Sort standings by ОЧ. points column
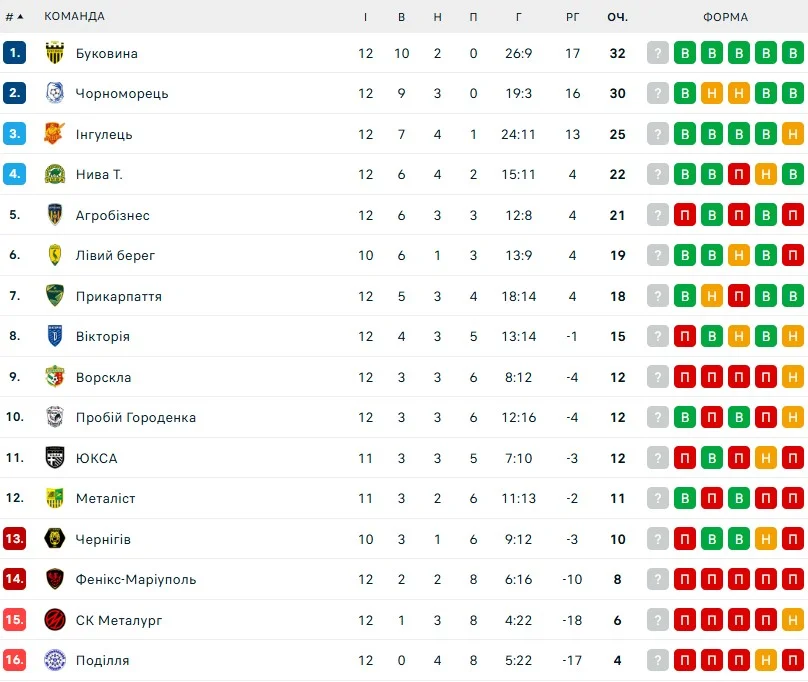This screenshot has height=682, width=808. [617, 16]
